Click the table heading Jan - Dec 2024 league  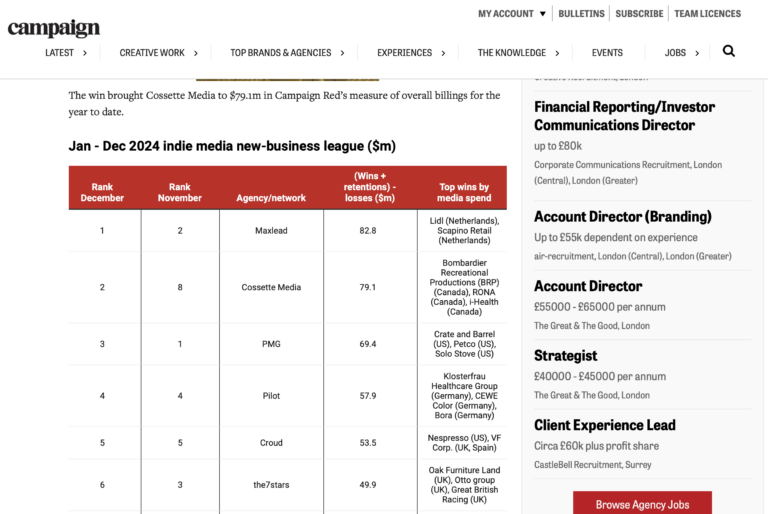tap(232, 146)
